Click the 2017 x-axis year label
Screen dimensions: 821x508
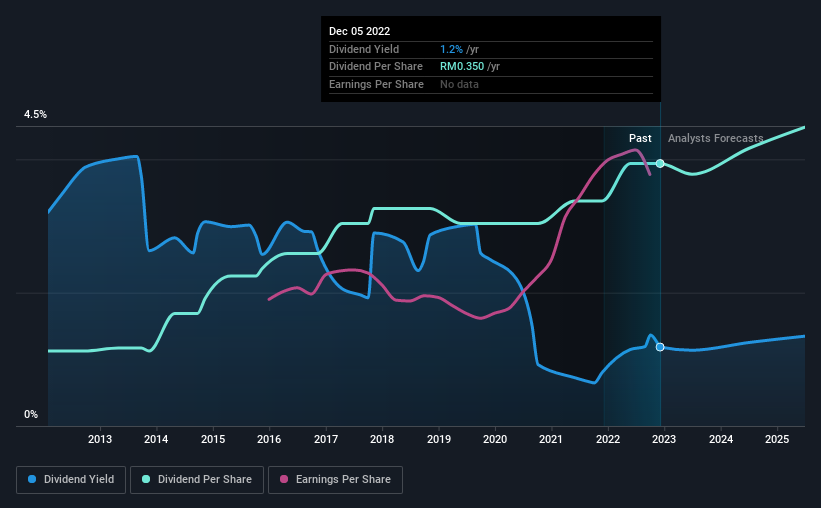coord(326,439)
